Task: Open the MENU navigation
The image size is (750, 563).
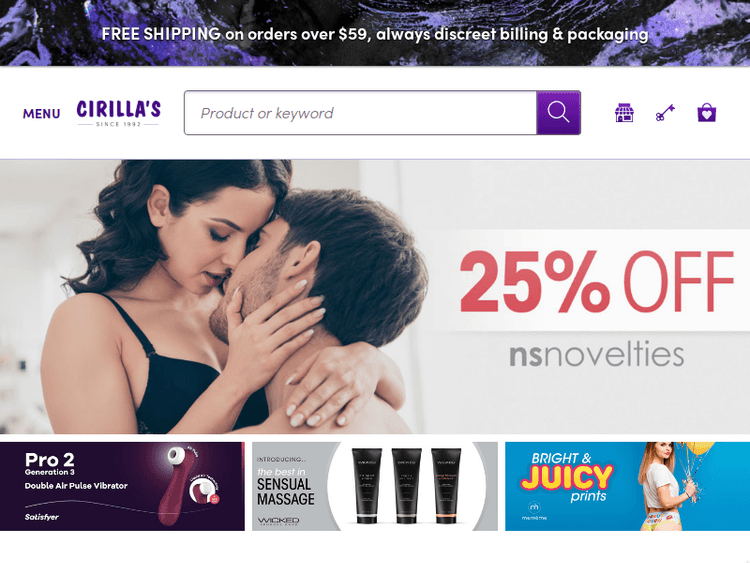Action: [x=42, y=113]
